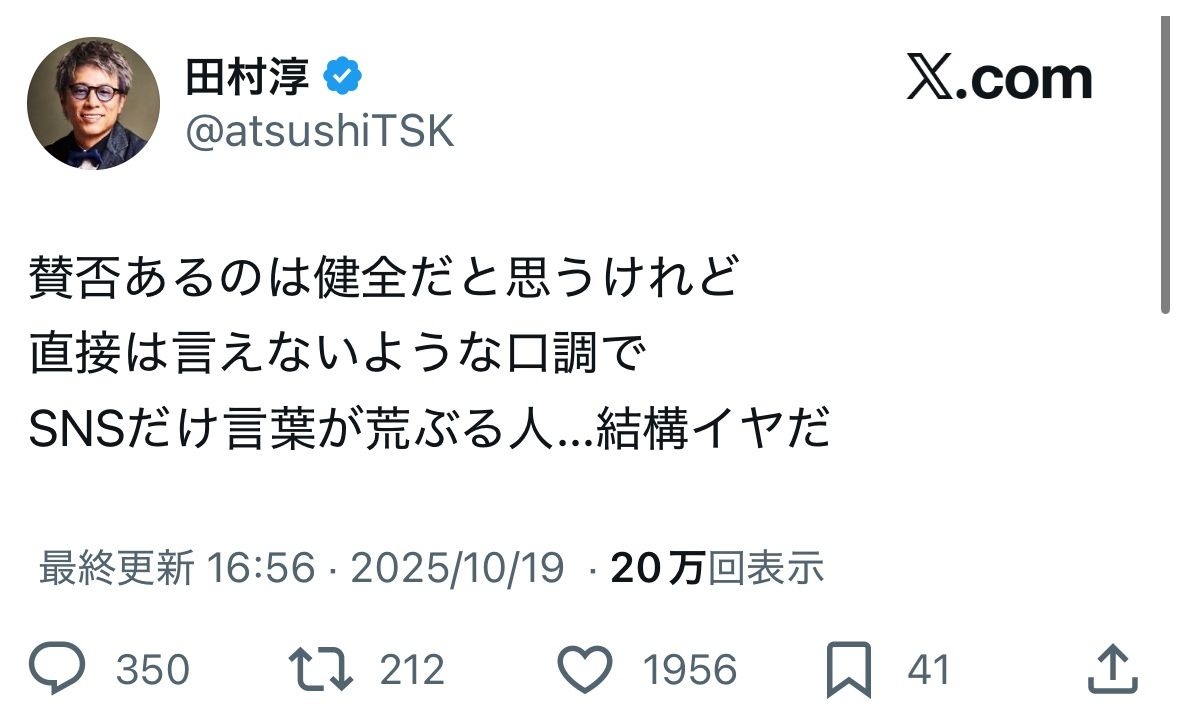Open the 田村淳 display name link
This screenshot has height=726, width=1179.
[248, 77]
